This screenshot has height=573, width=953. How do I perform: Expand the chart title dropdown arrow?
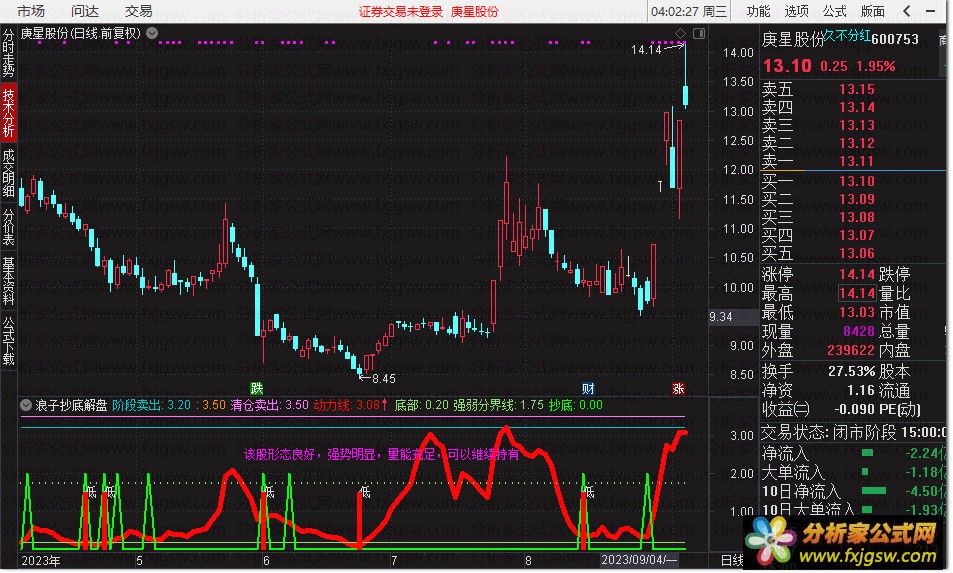(152, 33)
